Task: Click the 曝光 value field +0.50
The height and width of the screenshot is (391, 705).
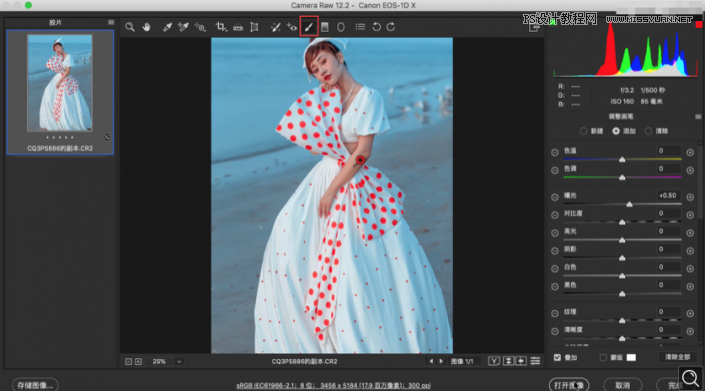Action: click(668, 196)
